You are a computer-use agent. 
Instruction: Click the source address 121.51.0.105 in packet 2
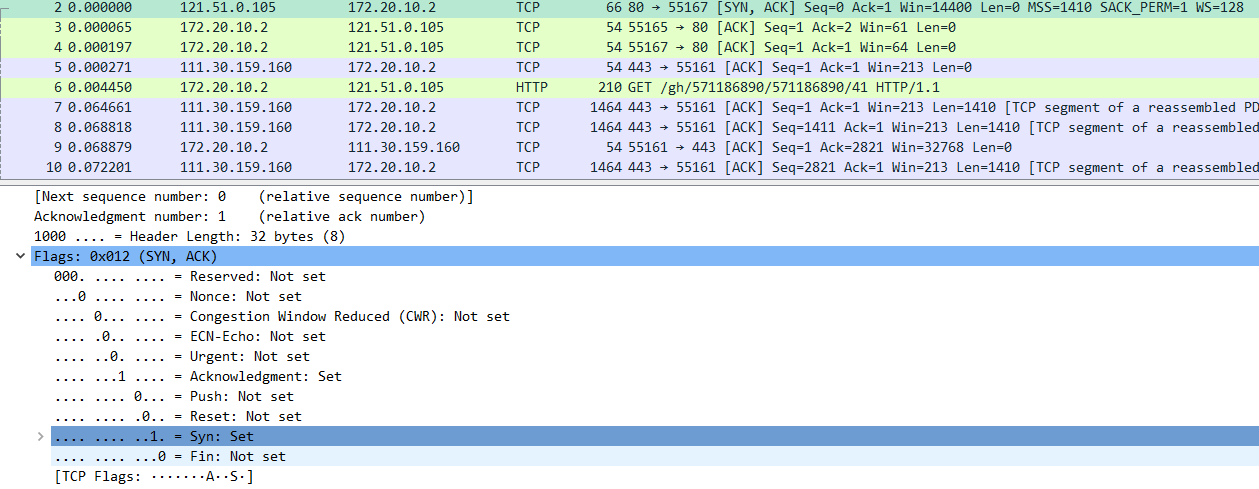(228, 7)
